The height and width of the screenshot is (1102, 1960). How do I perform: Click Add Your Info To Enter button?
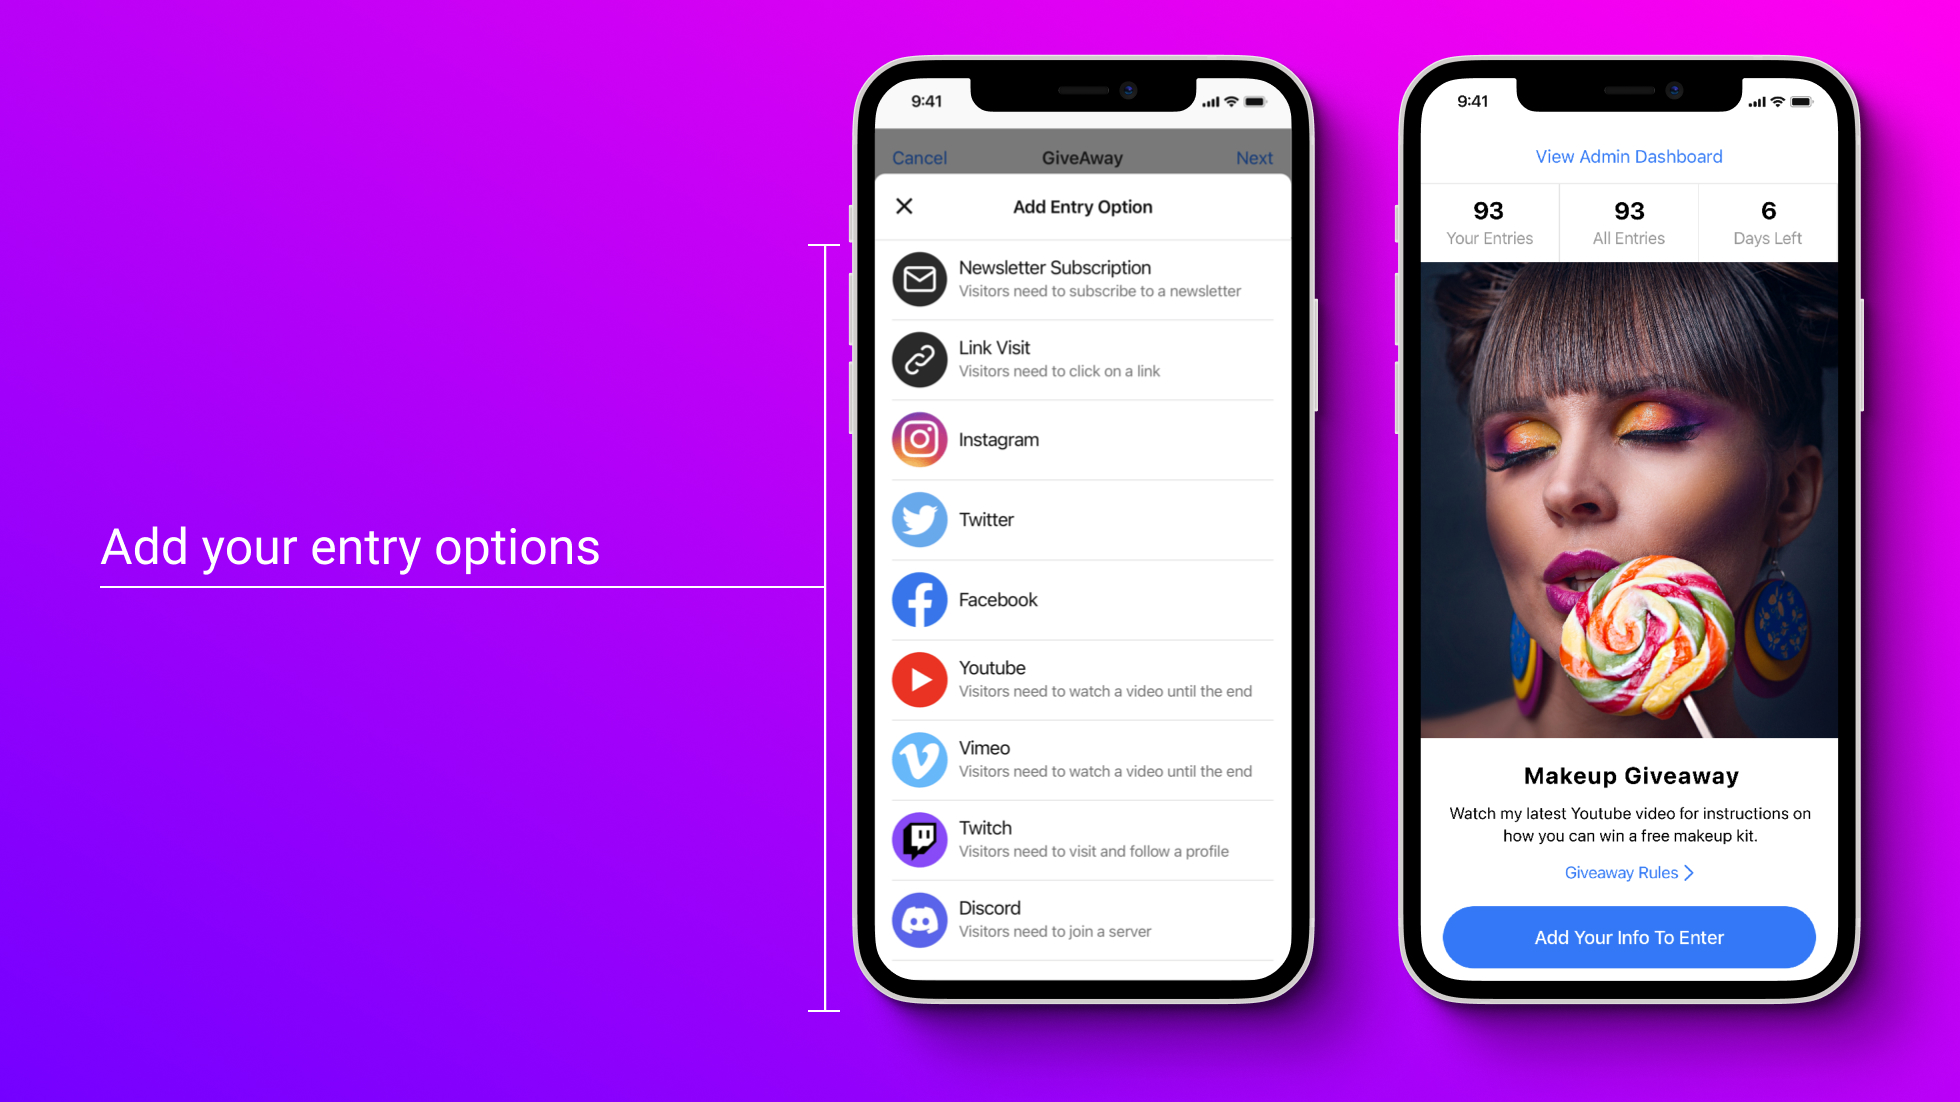pos(1629,936)
